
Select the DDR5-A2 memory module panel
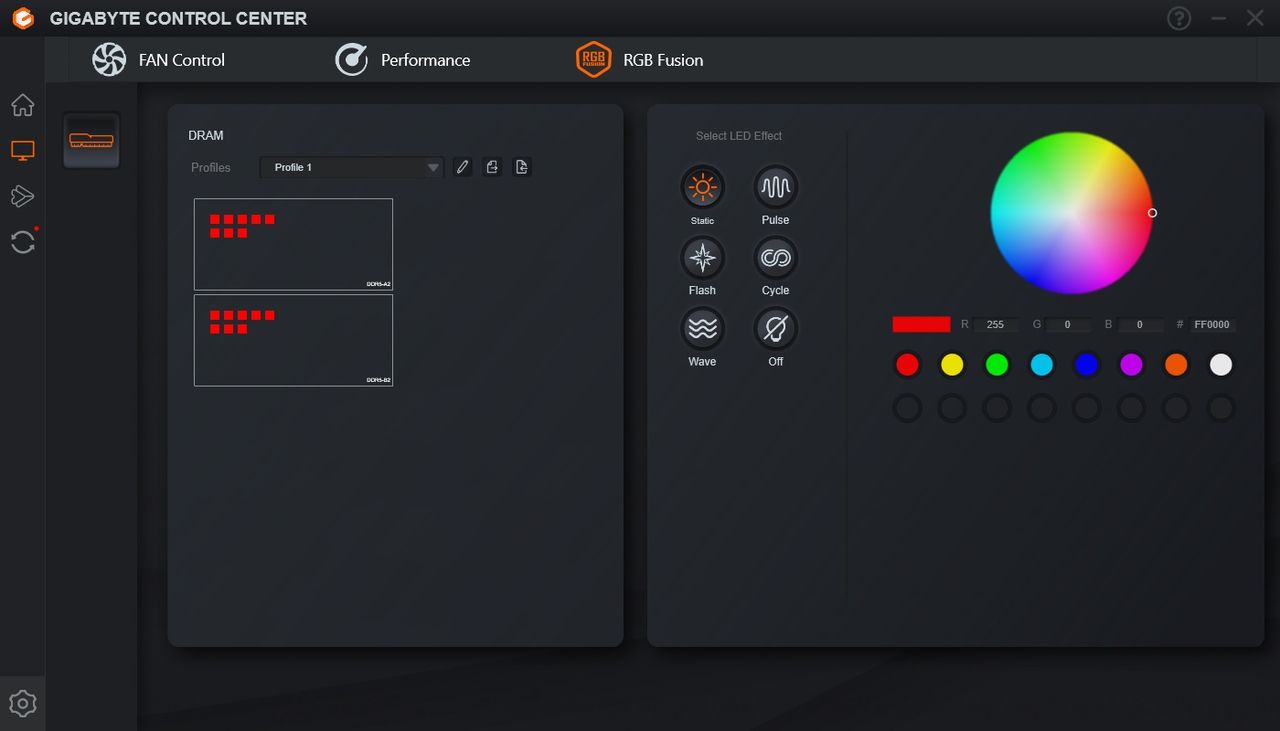tap(293, 244)
